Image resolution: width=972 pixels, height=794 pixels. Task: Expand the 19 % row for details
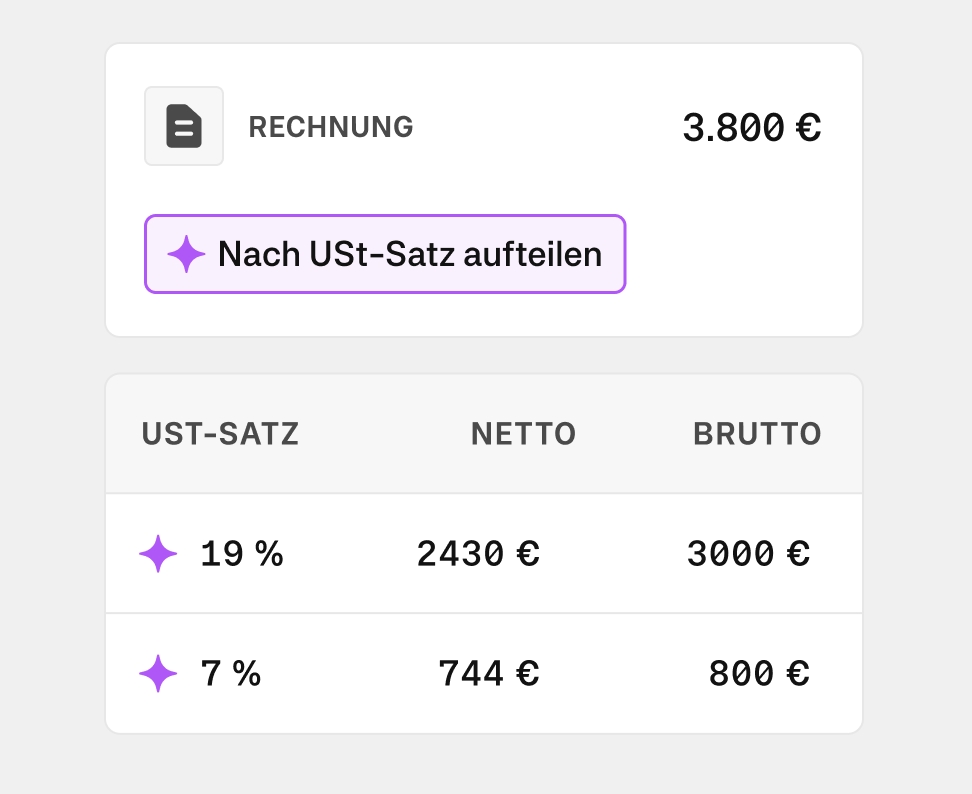point(484,553)
